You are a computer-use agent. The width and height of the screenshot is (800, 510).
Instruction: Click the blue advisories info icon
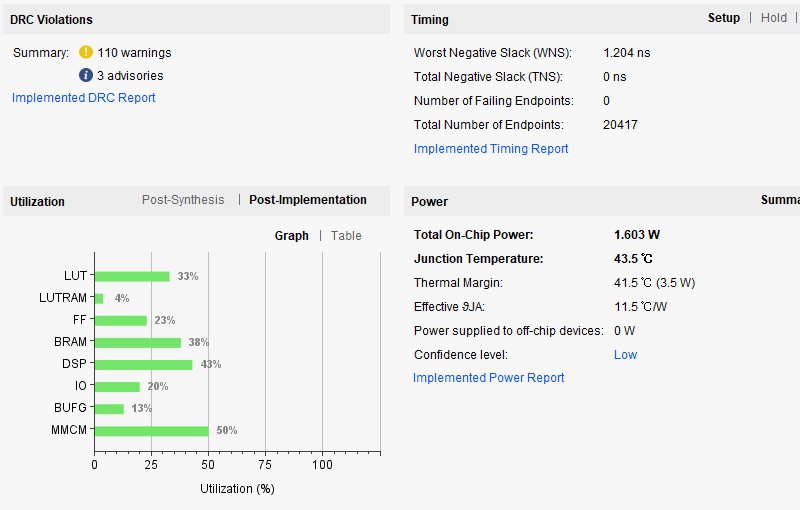pos(86,75)
